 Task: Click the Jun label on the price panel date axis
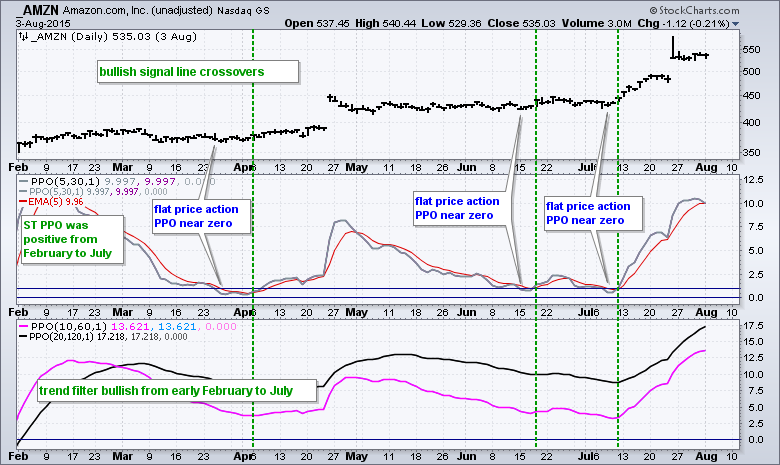[x=467, y=168]
